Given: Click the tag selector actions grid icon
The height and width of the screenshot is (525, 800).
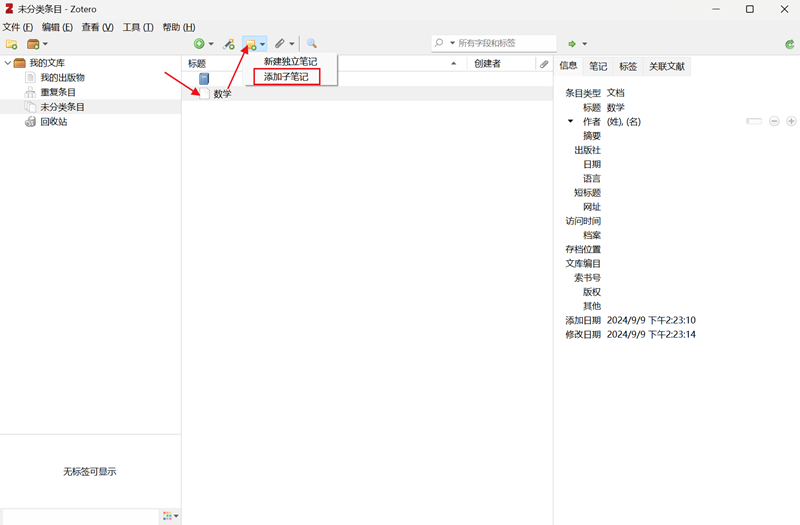Looking at the screenshot, I should [168, 516].
